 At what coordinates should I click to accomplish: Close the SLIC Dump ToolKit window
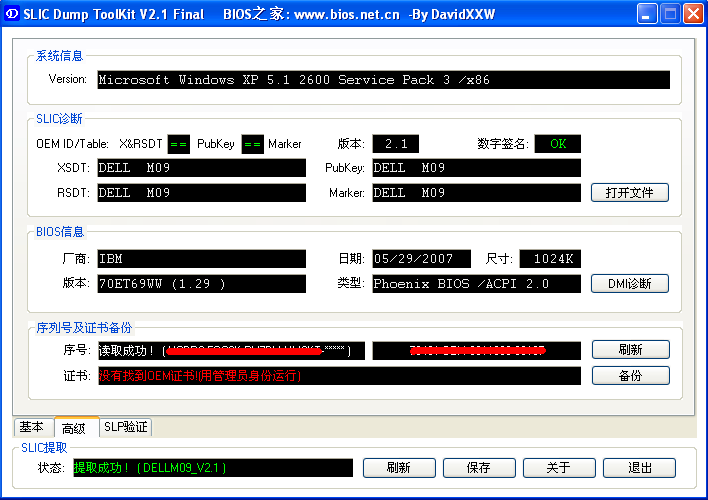pos(692,14)
